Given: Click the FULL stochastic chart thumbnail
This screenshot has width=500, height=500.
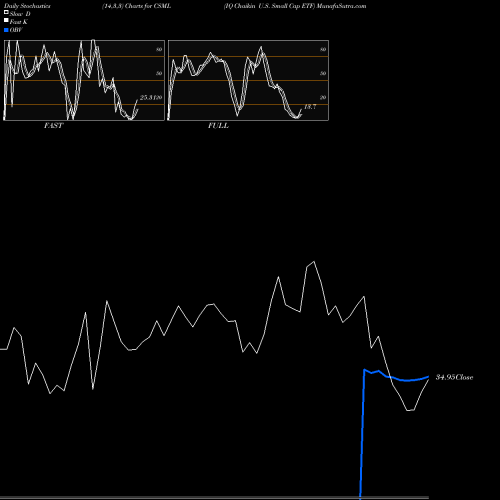Looking at the screenshot, I should point(248,80).
